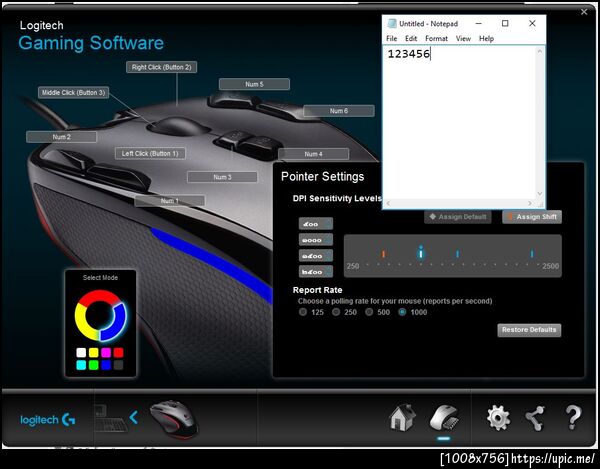Select the second DPI level value box
600x469 pixels.
[x=316, y=240]
